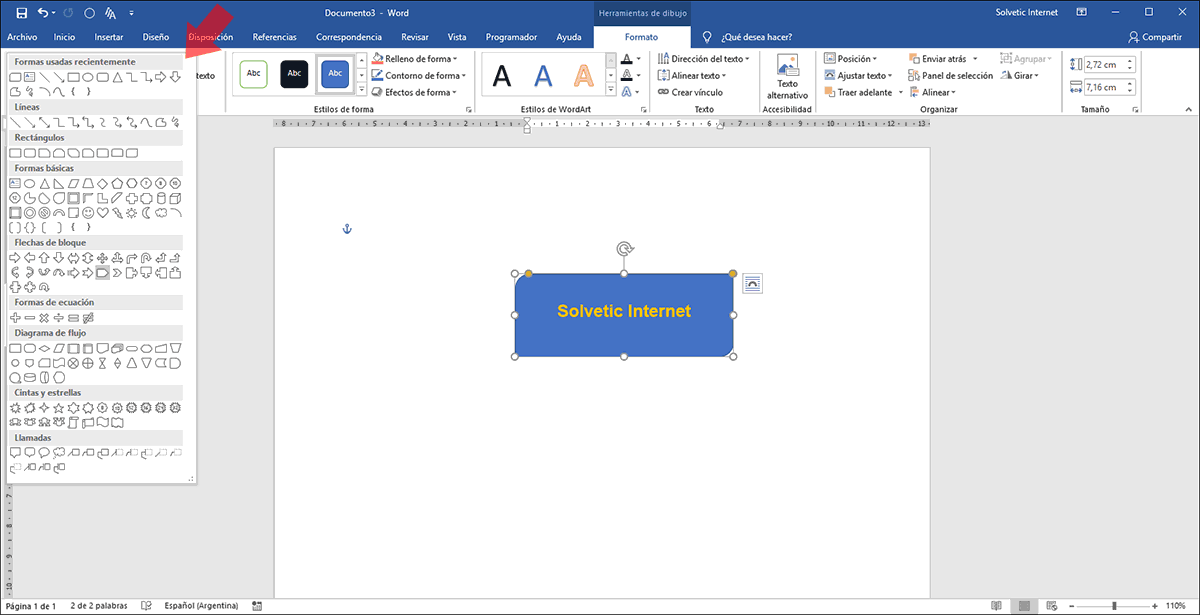Select the five-point star in Cintas y estrellas
This screenshot has width=1200, height=615.
[59, 408]
